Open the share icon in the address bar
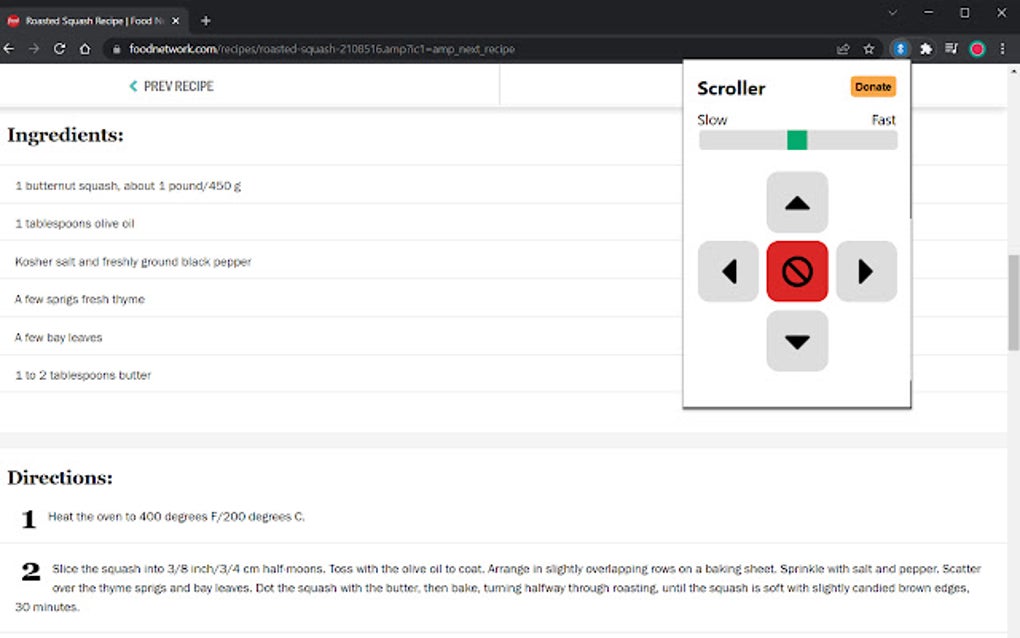Screen dimensions: 1020x638 click(842, 47)
